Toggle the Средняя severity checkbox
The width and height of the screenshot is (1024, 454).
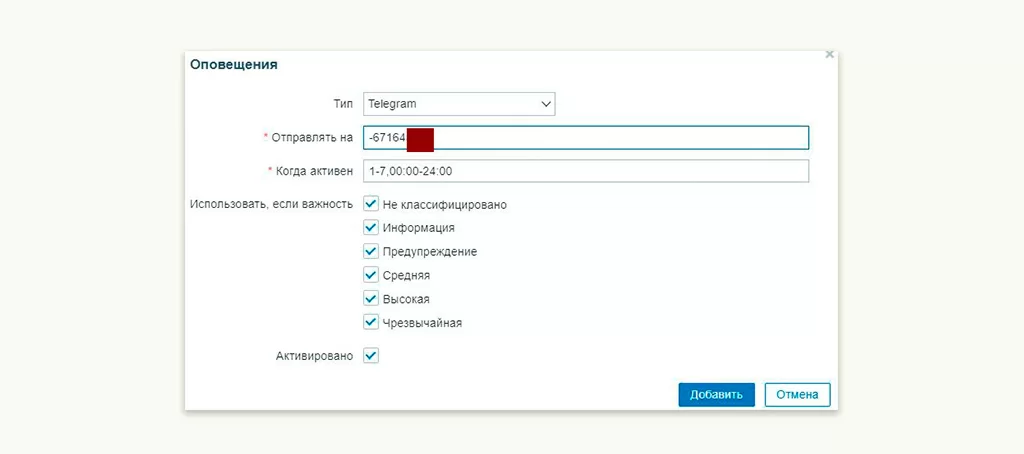371,275
